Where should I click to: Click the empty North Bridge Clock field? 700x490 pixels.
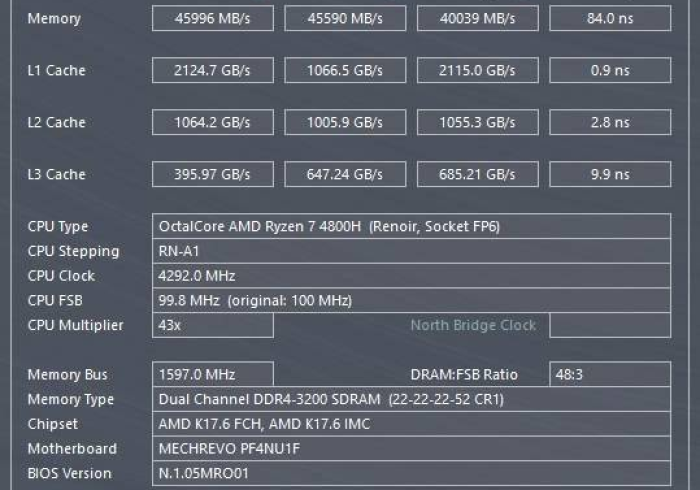pyautogui.click(x=609, y=325)
